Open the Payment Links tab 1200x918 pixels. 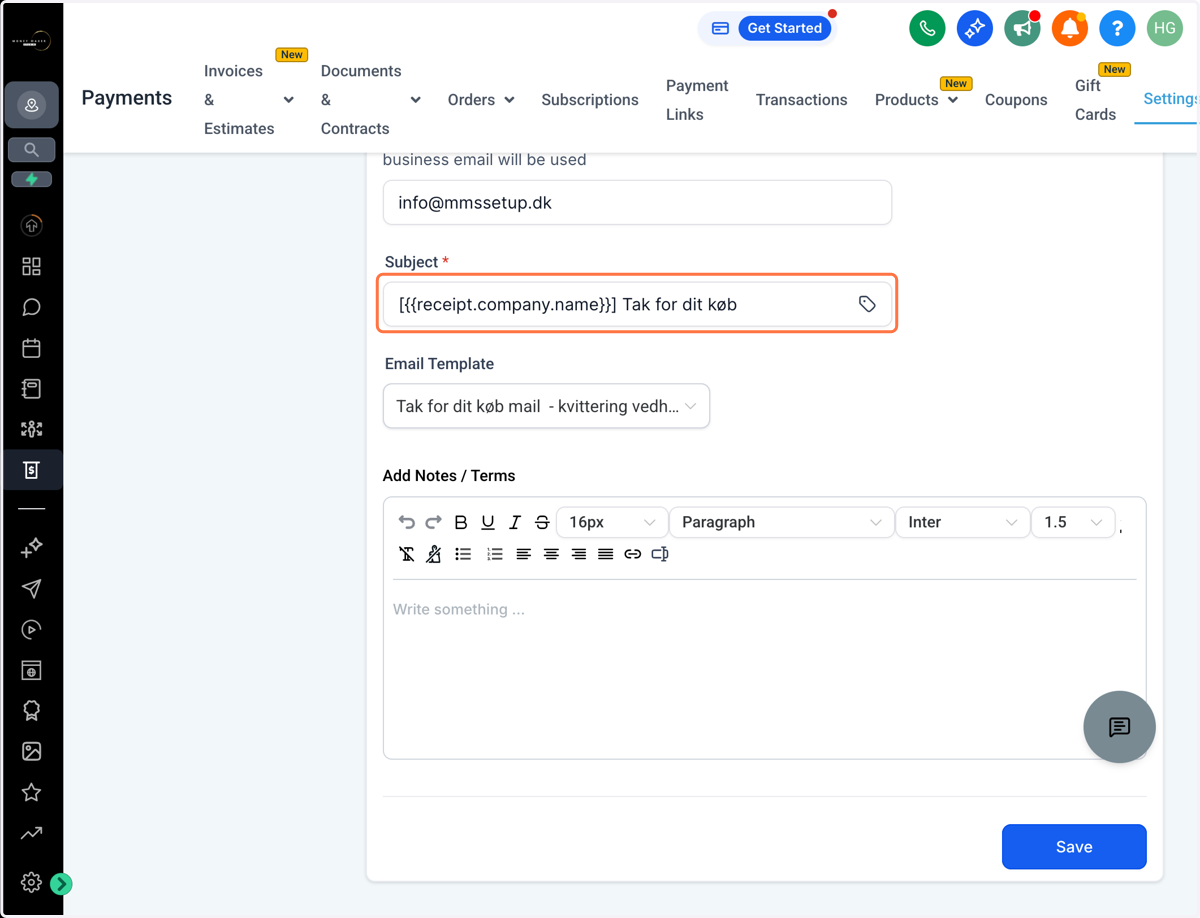click(697, 100)
